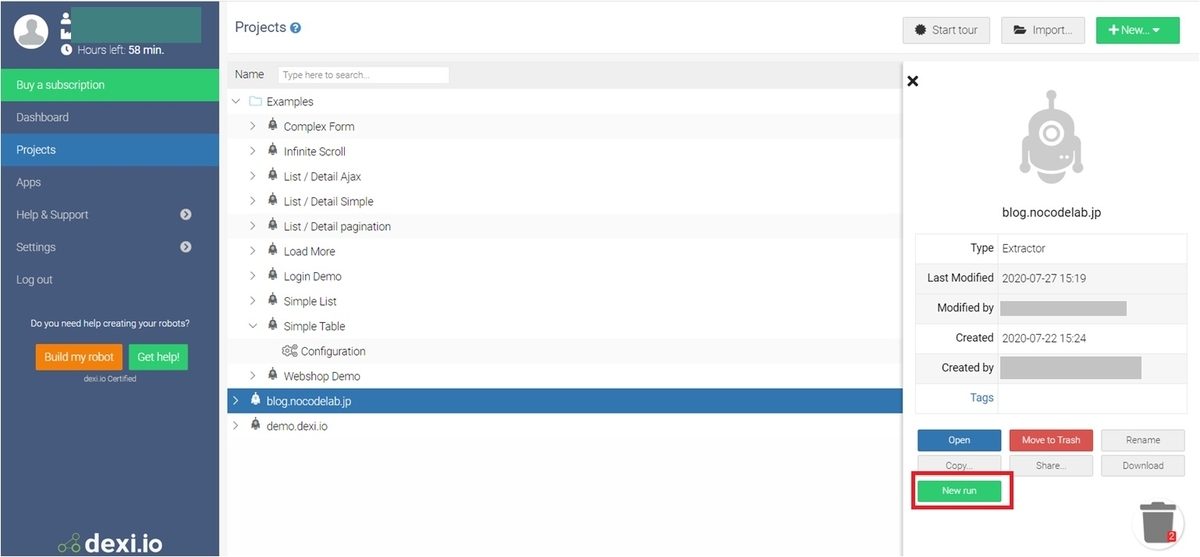1200x557 pixels.
Task: Click the Examples folder icon
Action: point(255,101)
